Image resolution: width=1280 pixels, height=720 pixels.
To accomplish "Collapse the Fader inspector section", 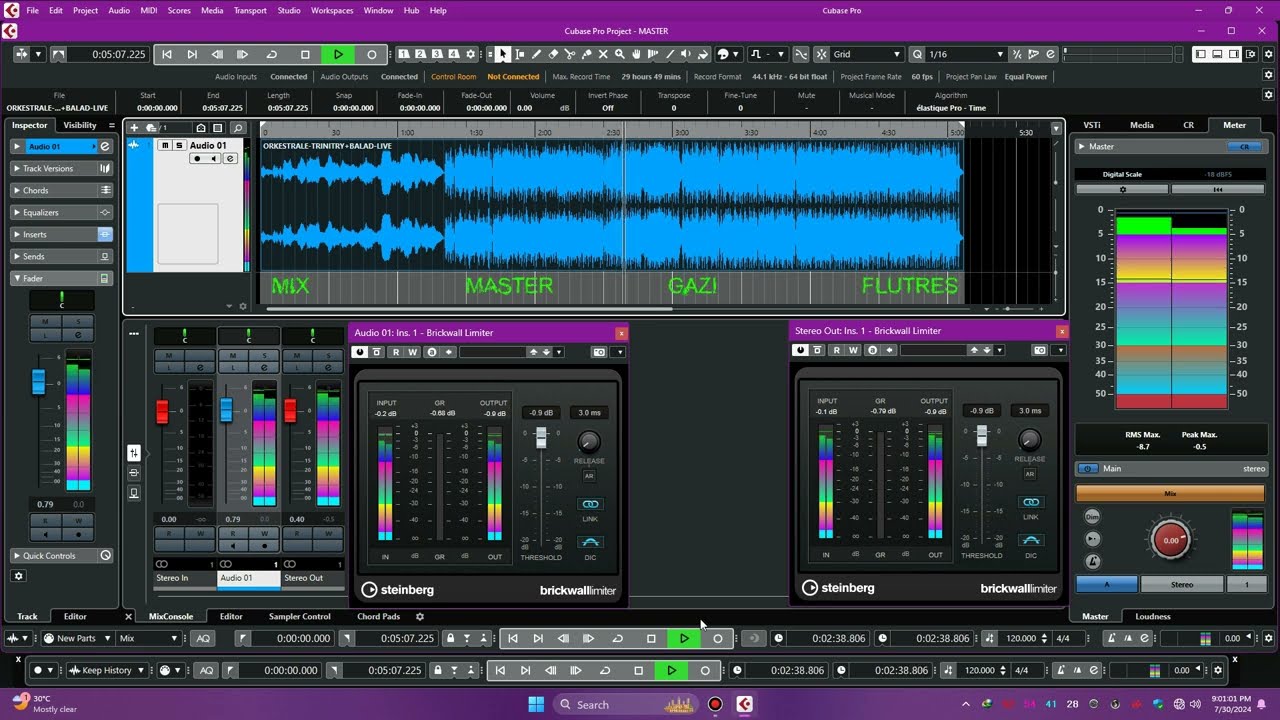I will (61, 278).
